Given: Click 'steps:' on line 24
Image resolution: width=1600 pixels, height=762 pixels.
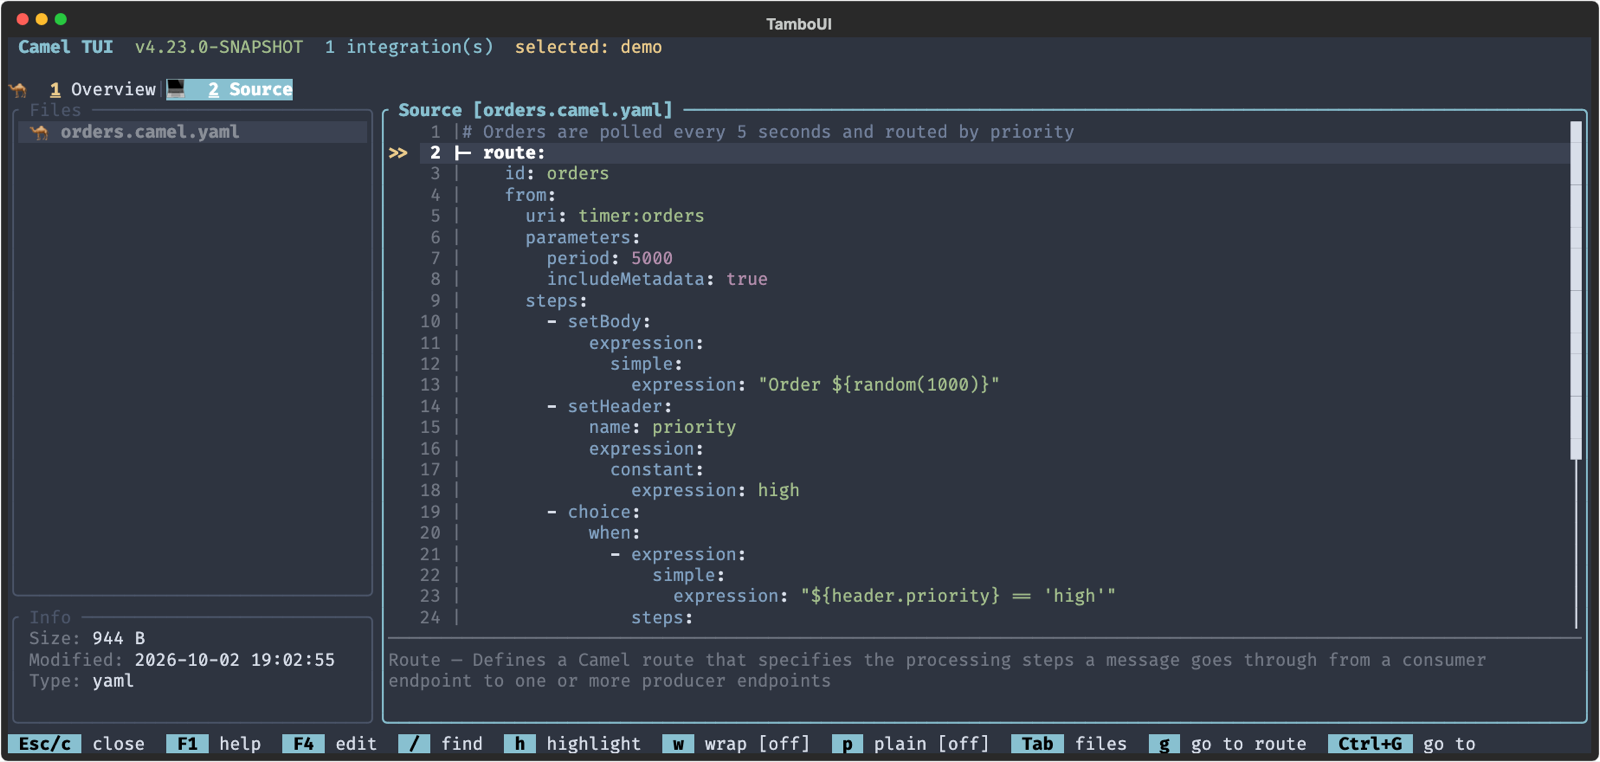Looking at the screenshot, I should pos(662,618).
